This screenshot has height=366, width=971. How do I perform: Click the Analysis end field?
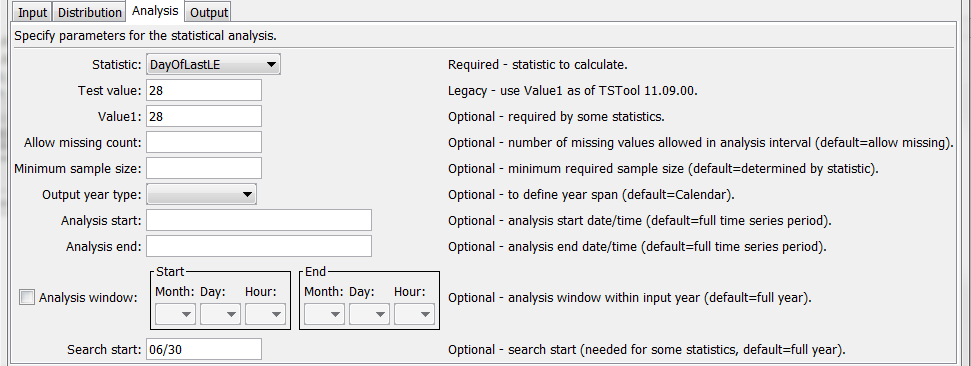(x=259, y=246)
